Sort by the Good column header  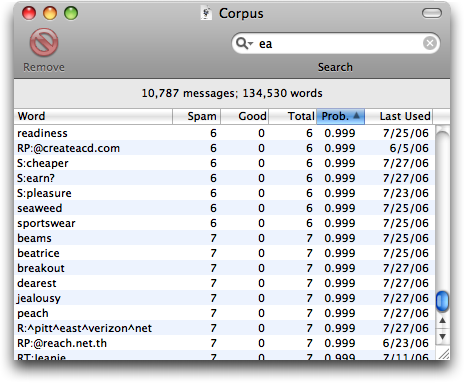tap(245, 116)
